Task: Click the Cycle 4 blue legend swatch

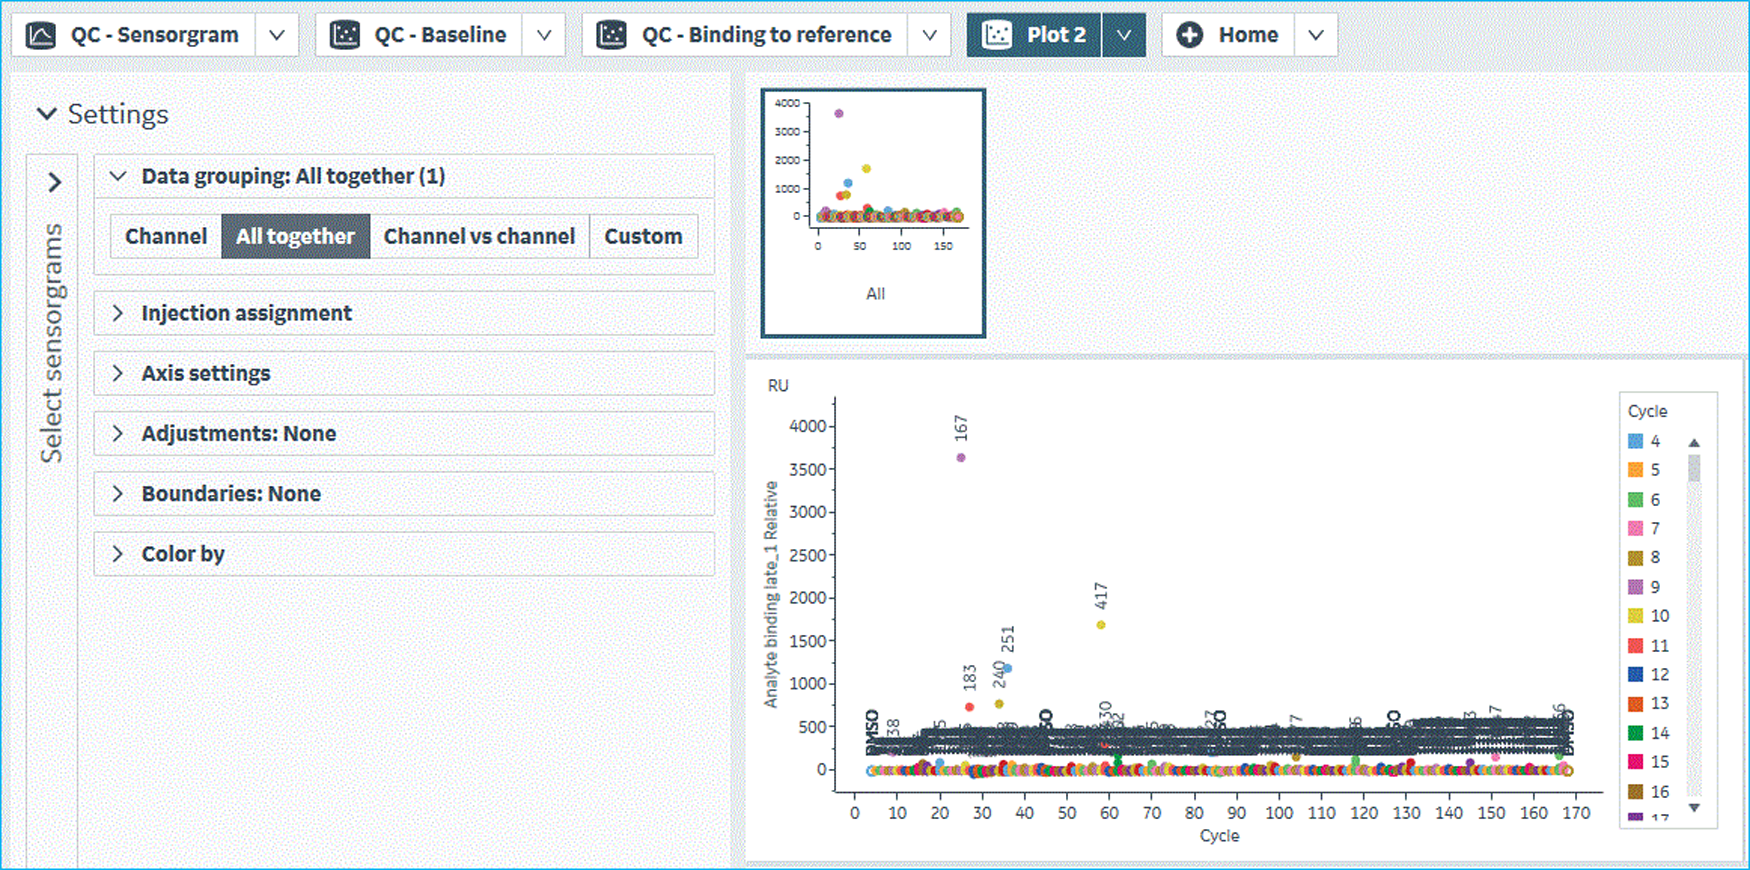Action: coord(1635,441)
